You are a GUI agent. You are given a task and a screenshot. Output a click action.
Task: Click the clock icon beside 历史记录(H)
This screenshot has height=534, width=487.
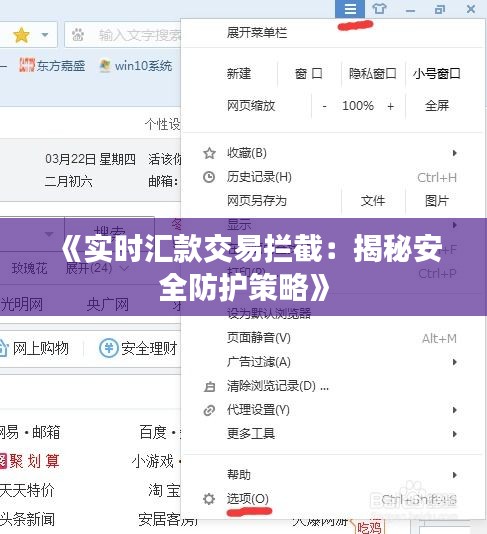coord(209,177)
